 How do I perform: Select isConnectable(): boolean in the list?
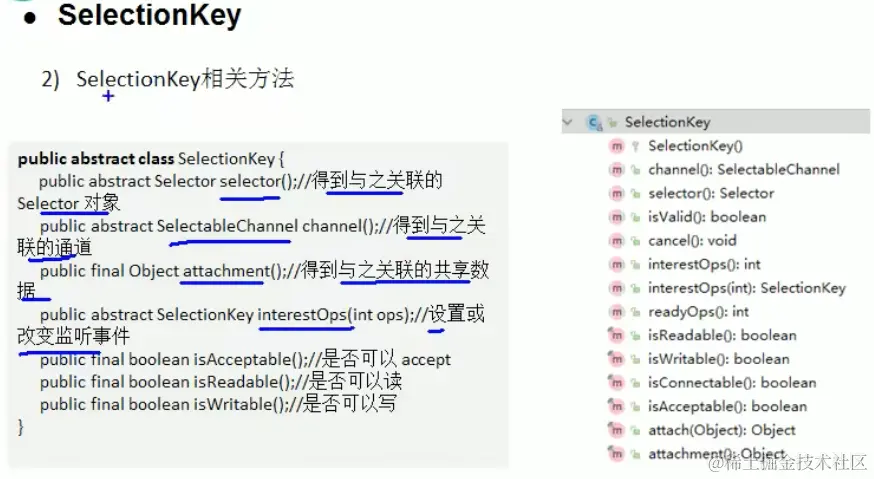point(731,383)
